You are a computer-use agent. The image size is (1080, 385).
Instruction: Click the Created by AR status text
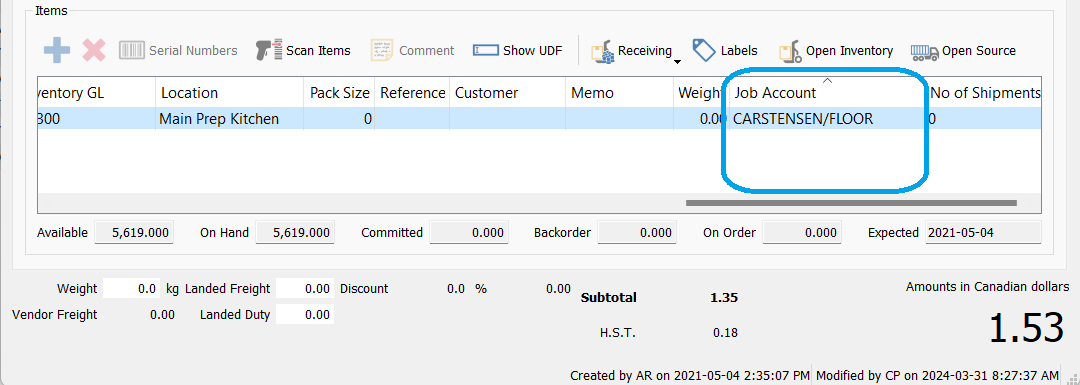pyautogui.click(x=689, y=375)
